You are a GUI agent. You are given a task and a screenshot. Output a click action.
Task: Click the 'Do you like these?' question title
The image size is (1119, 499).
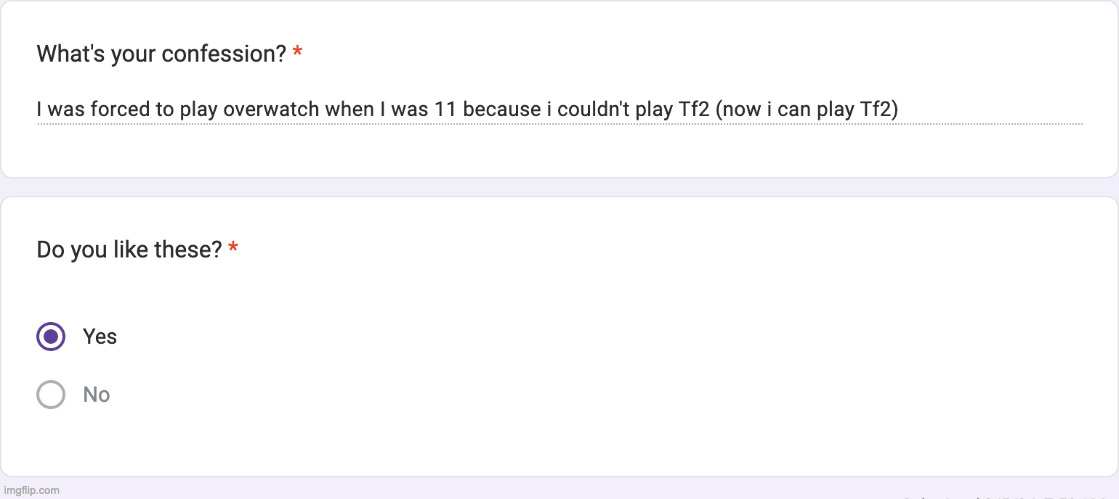coord(129,249)
